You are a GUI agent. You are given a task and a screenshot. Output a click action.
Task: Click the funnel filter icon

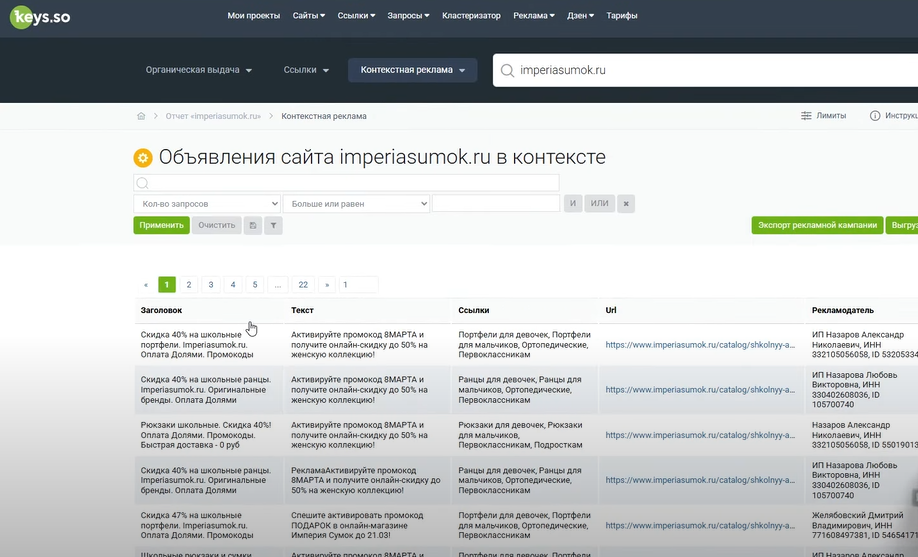pos(273,225)
